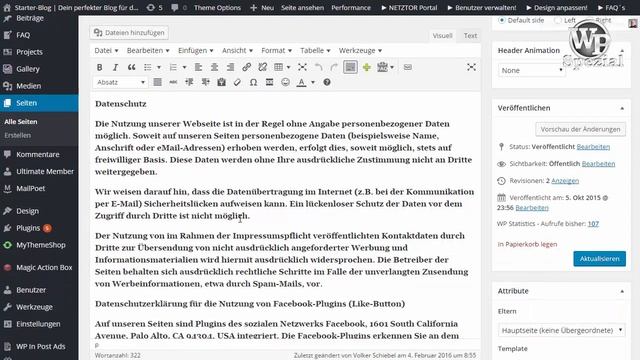Viewport: 640px width, 360px height.
Task: Move page to trash via In Papierkorb legen
Action: (527, 244)
